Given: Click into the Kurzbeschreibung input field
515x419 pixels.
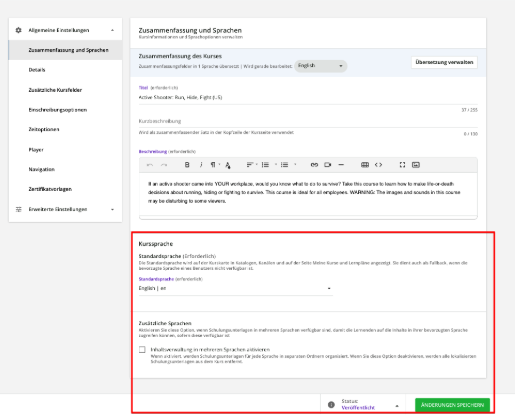Looking at the screenshot, I should click(x=308, y=121).
